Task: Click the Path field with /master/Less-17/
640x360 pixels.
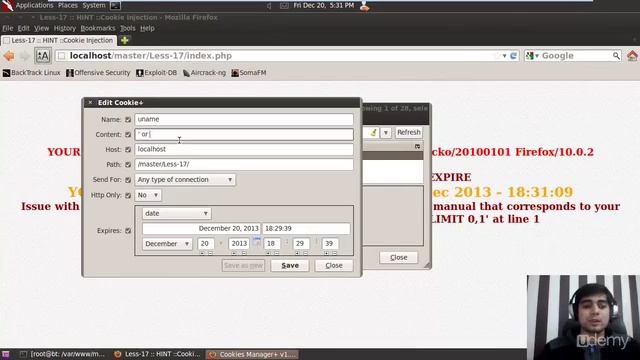Action: tap(244, 164)
